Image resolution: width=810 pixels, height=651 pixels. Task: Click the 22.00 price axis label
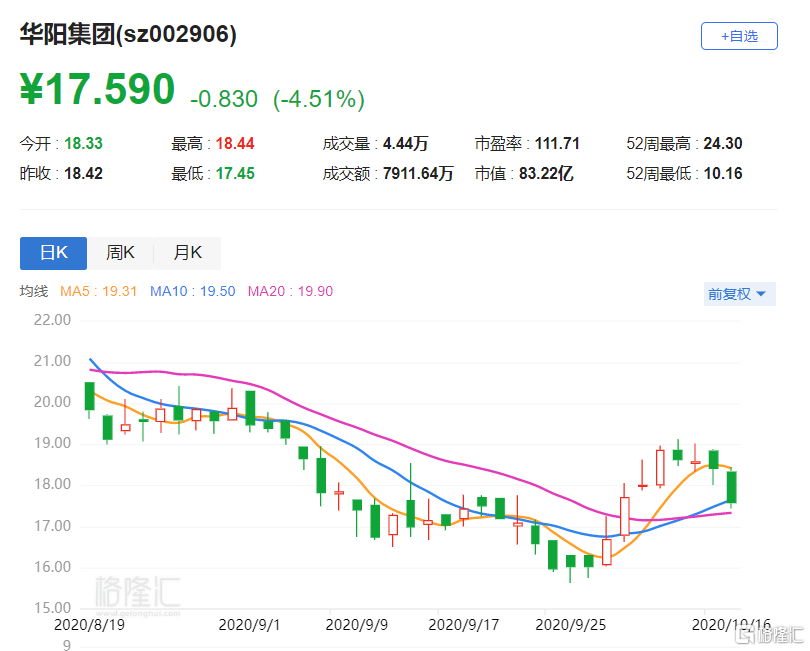pos(52,320)
